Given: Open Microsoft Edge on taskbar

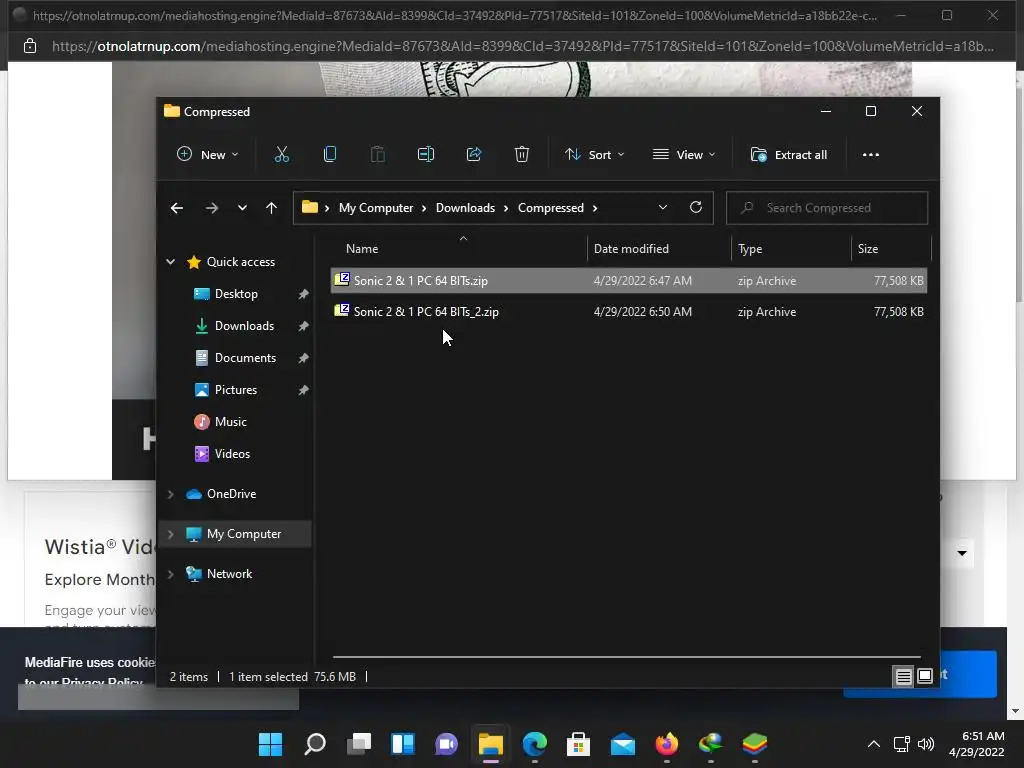Looking at the screenshot, I should pos(535,744).
